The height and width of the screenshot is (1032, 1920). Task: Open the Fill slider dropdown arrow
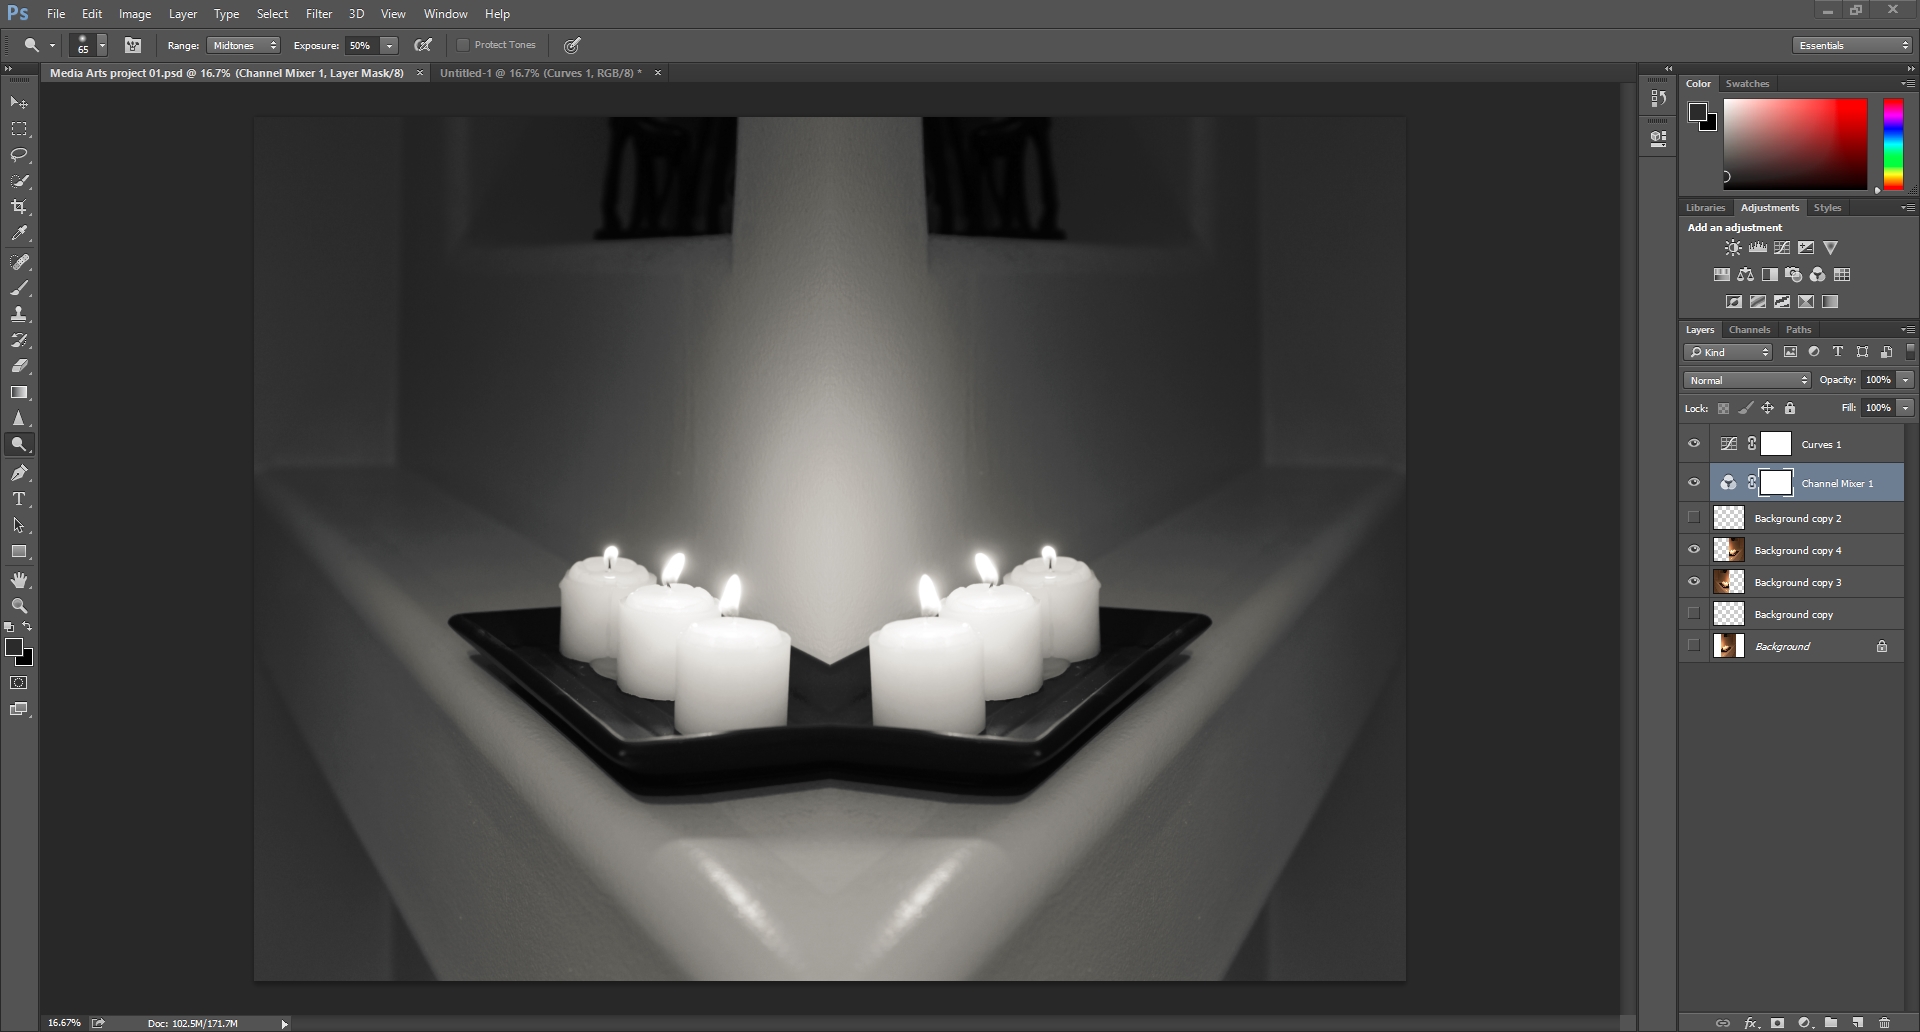pos(1905,408)
